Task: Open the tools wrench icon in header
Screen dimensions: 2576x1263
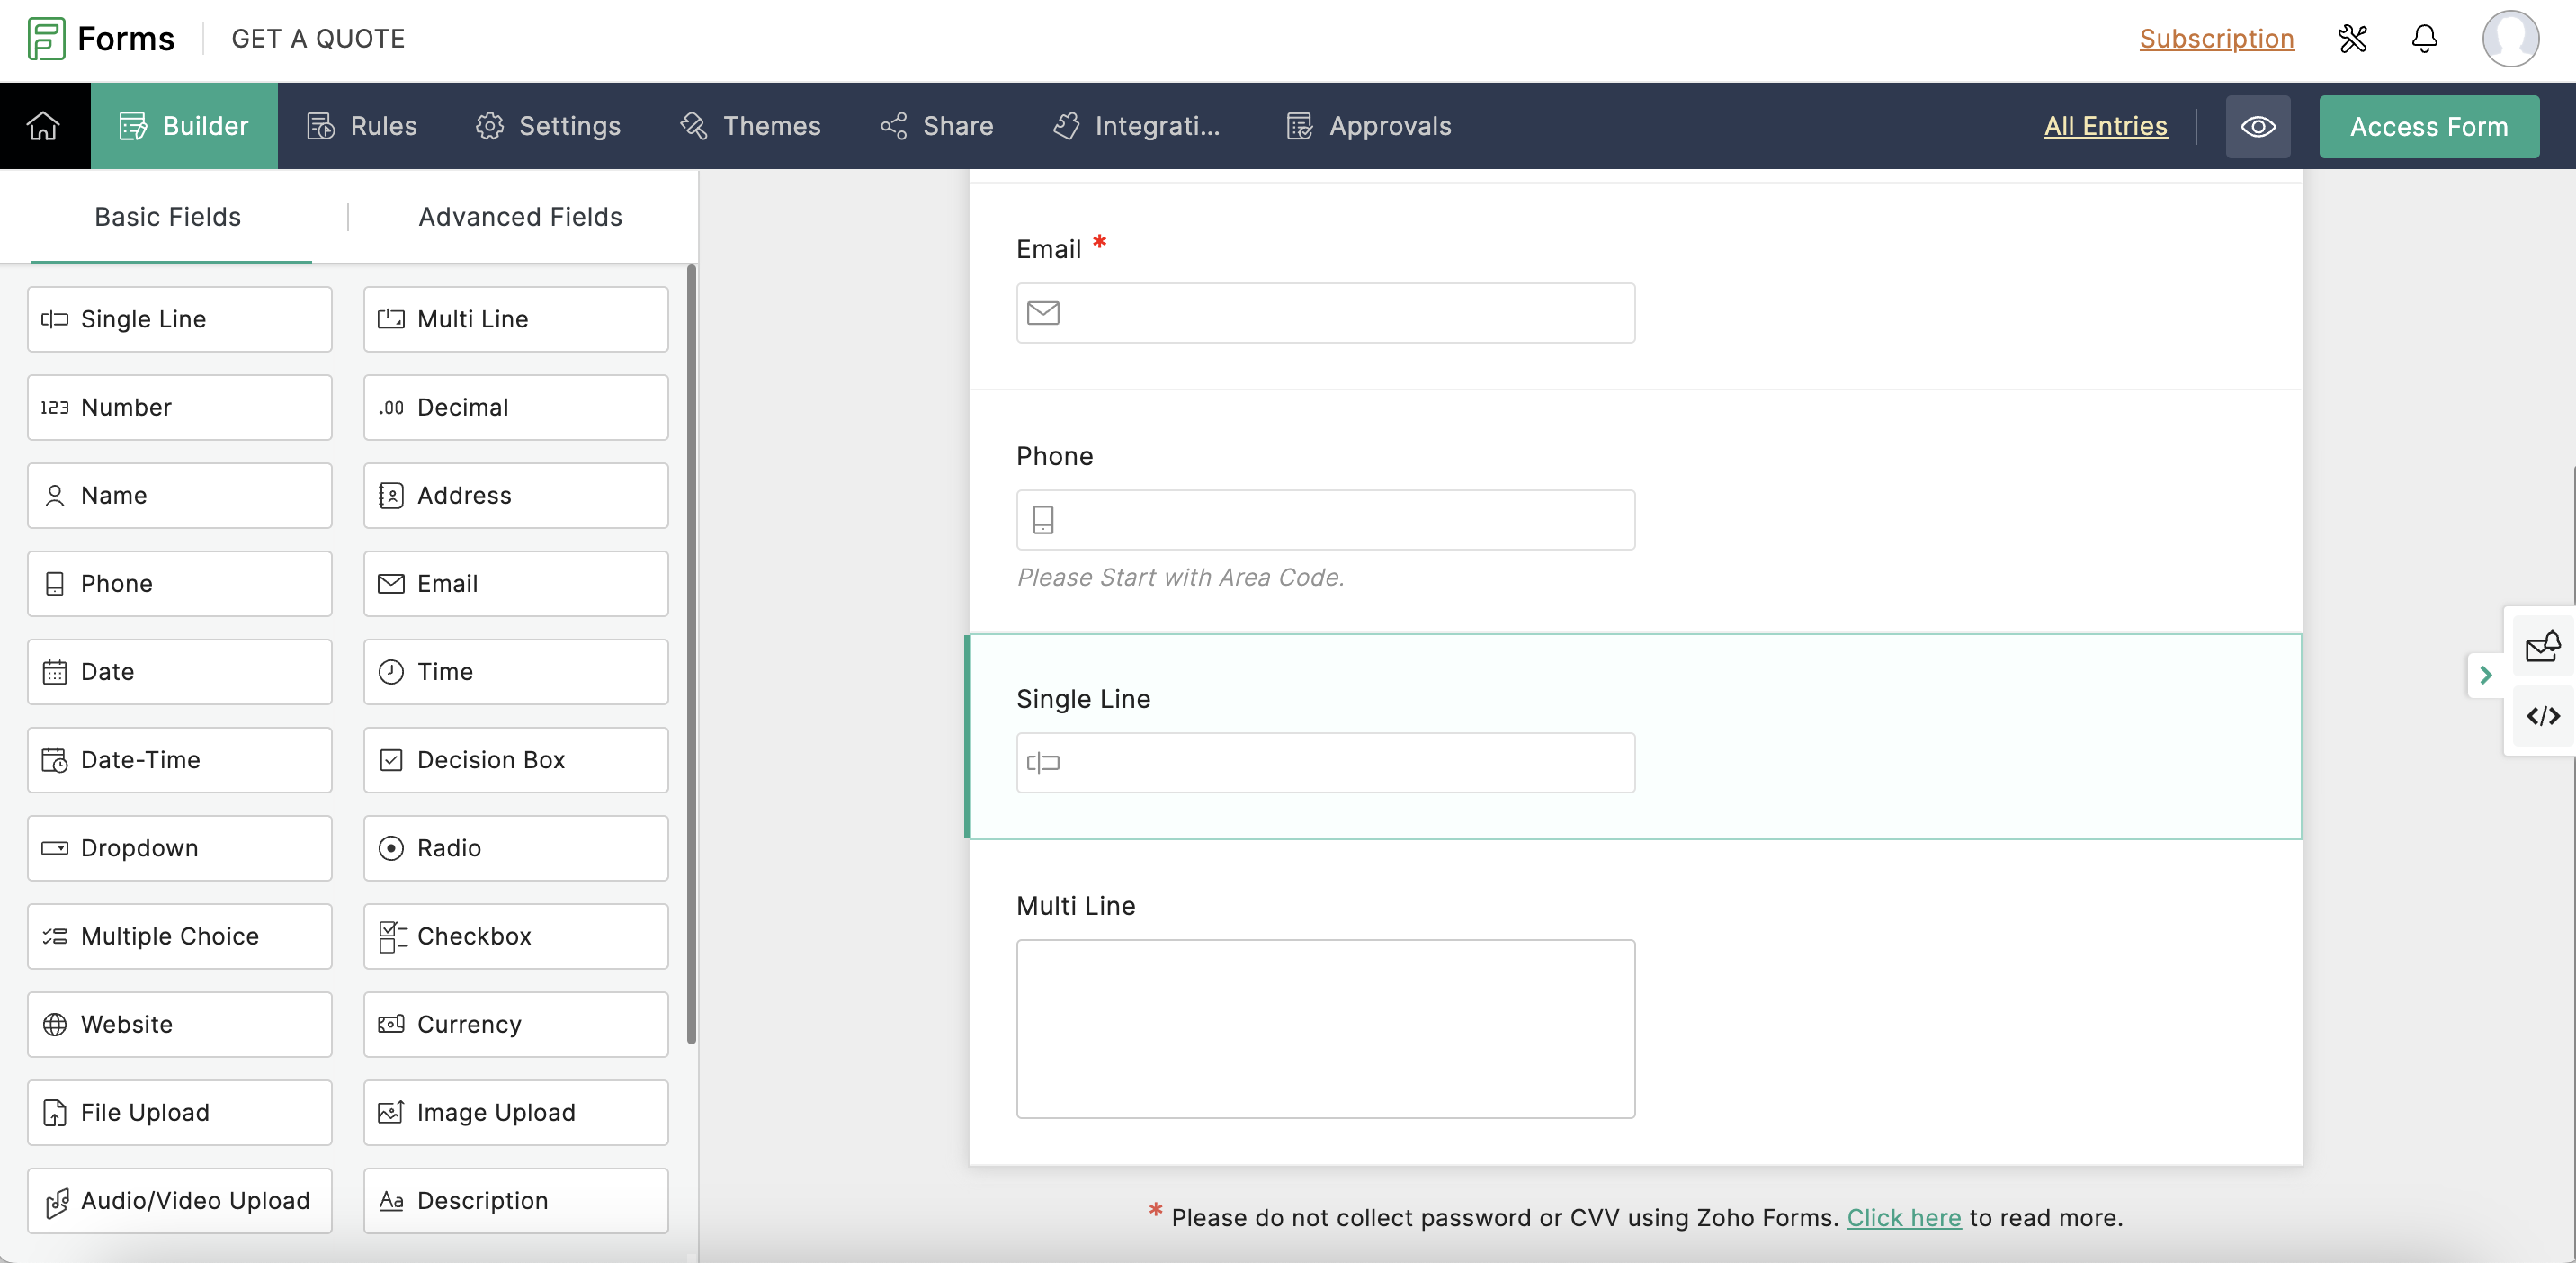Action: tap(2352, 39)
